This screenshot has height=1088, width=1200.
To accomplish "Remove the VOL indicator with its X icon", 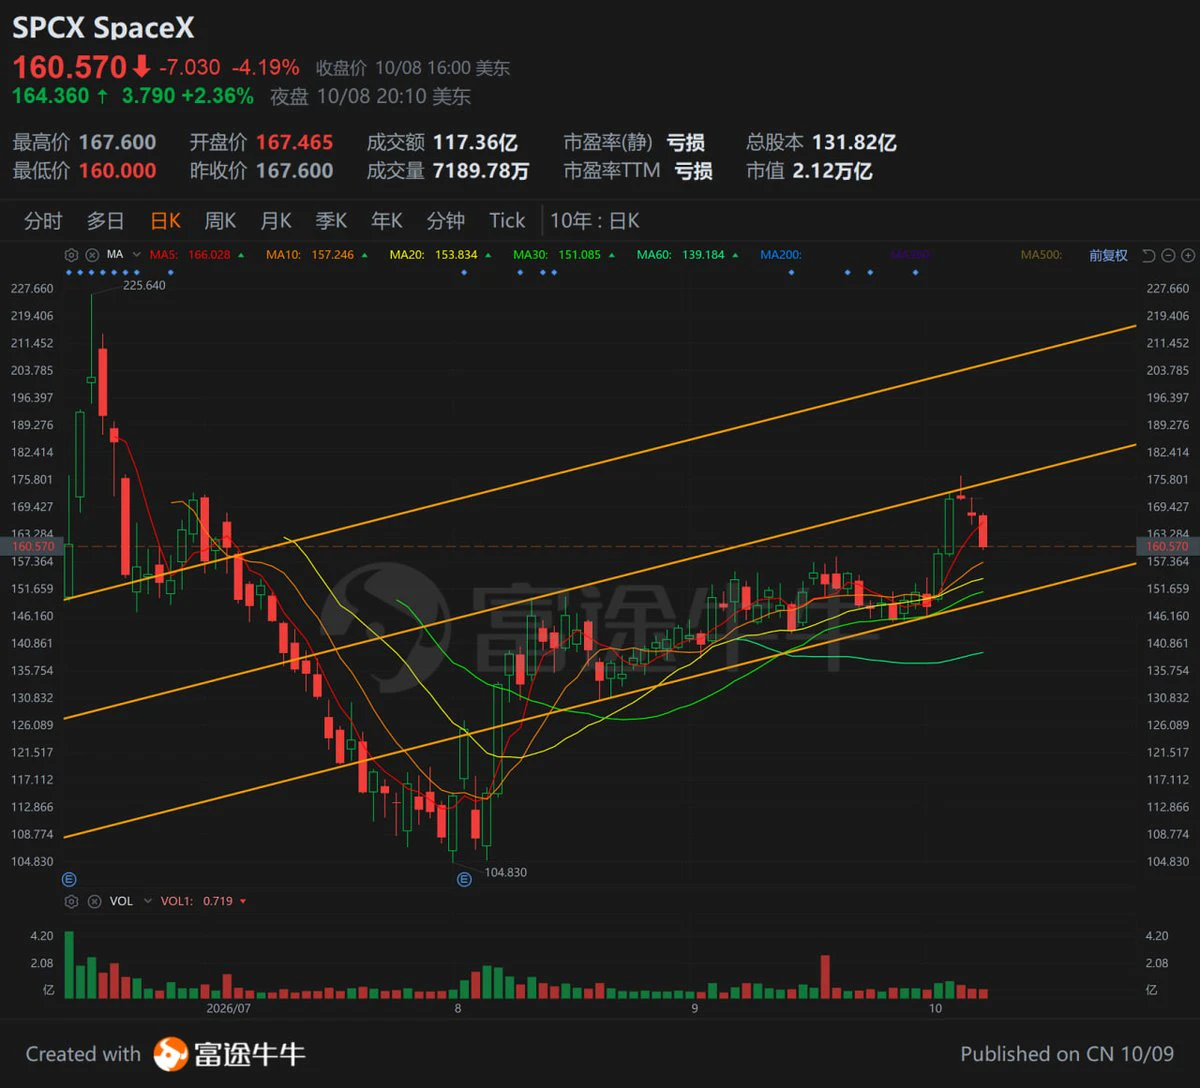I will pos(92,901).
